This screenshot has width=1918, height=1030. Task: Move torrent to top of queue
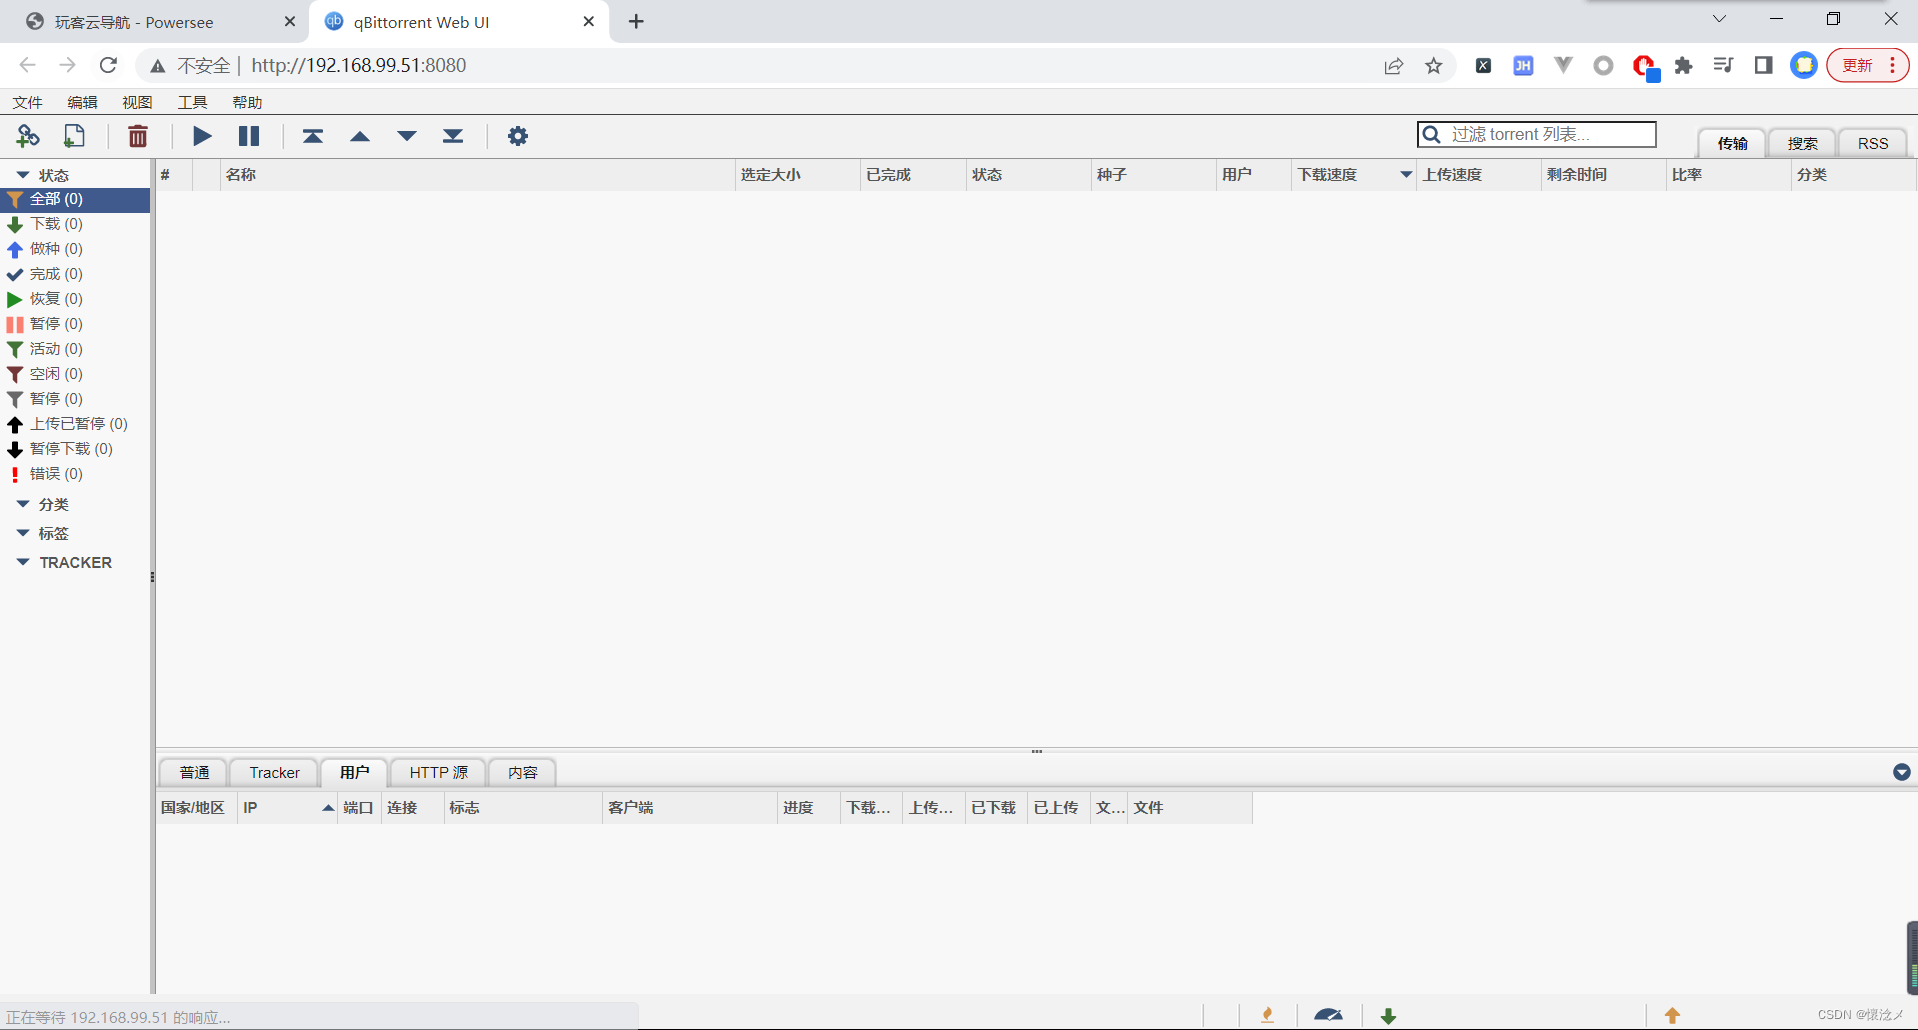(313, 136)
